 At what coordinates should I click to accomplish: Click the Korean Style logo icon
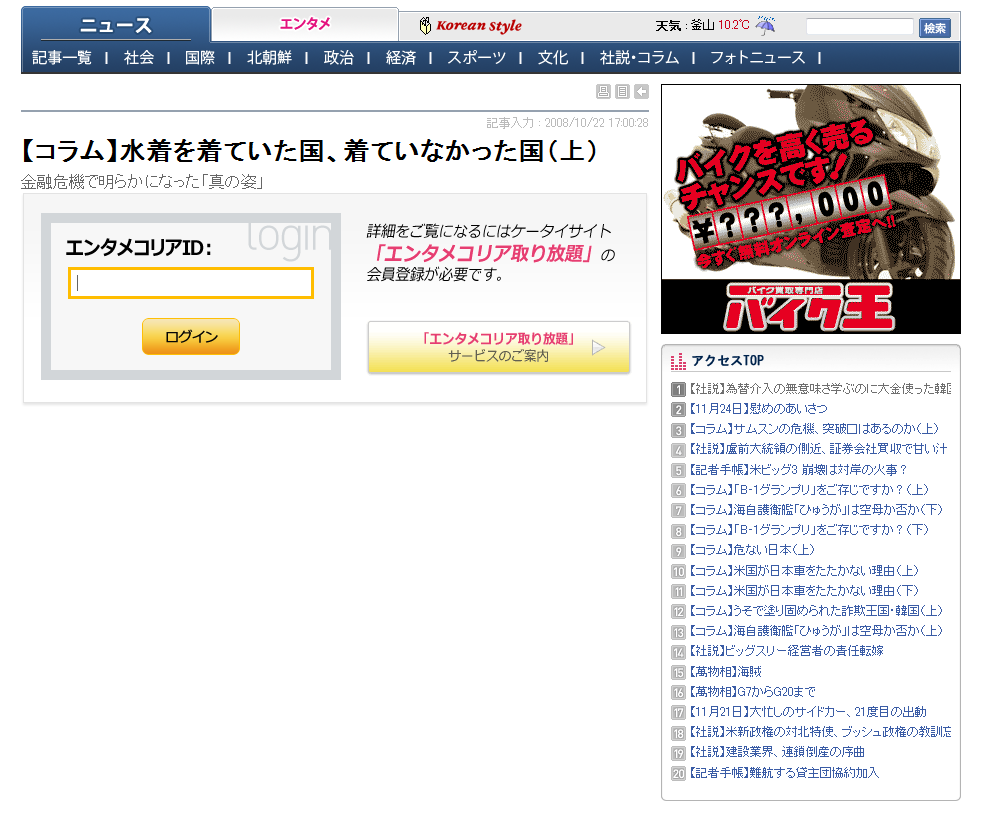[425, 26]
